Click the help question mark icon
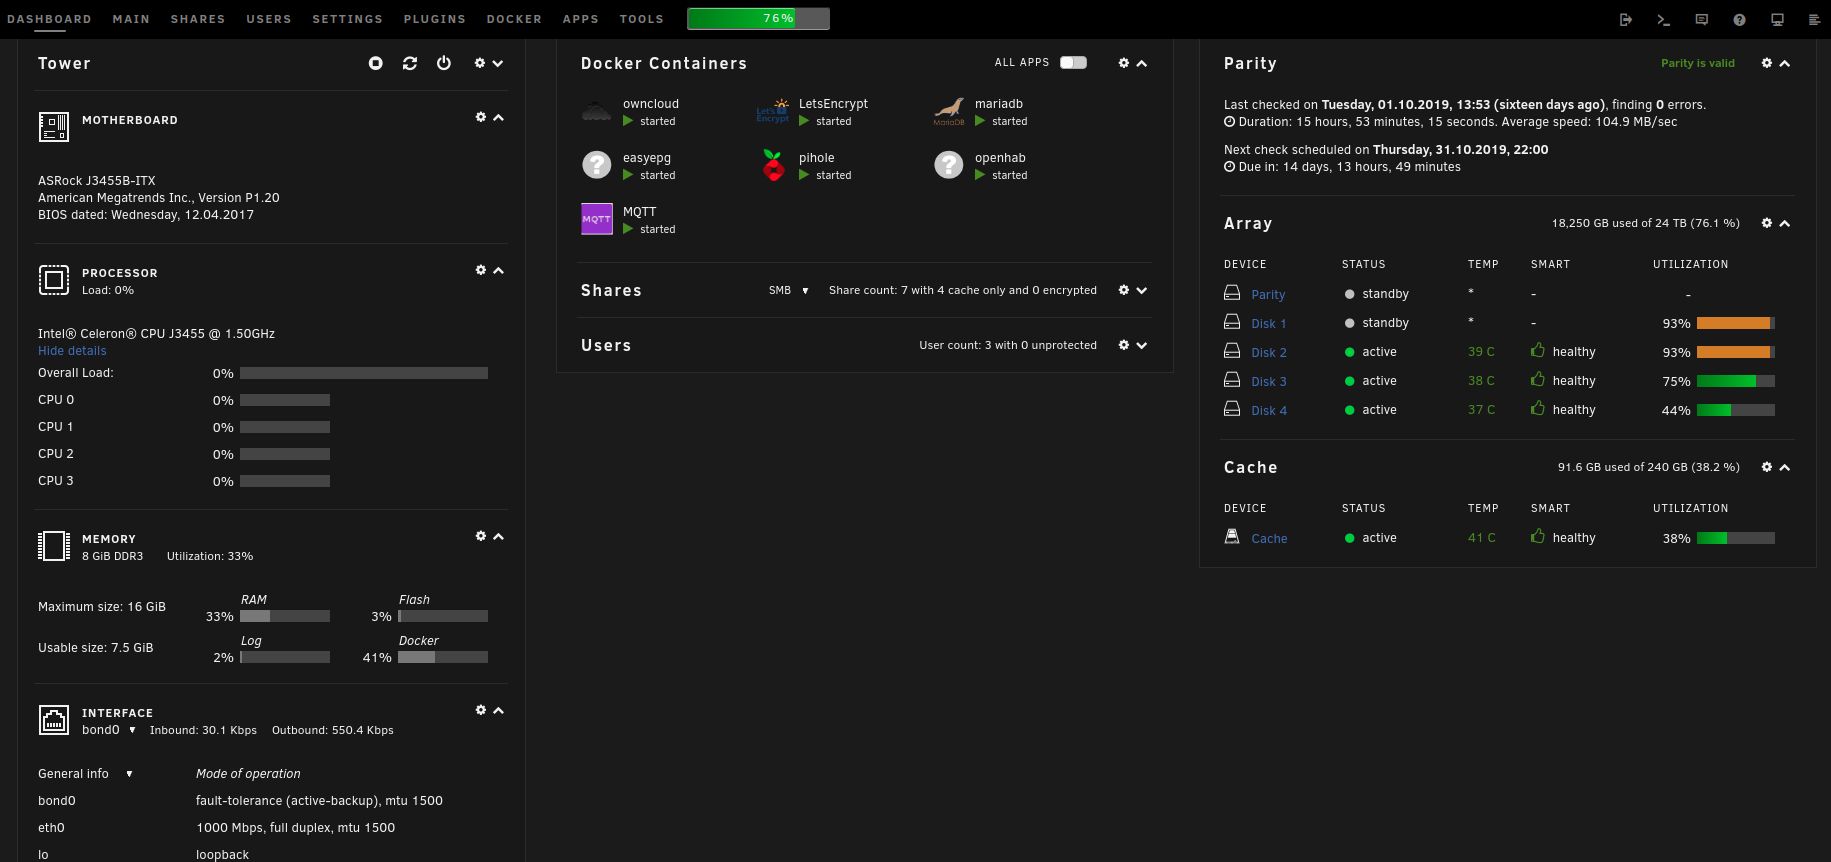 click(x=1739, y=19)
